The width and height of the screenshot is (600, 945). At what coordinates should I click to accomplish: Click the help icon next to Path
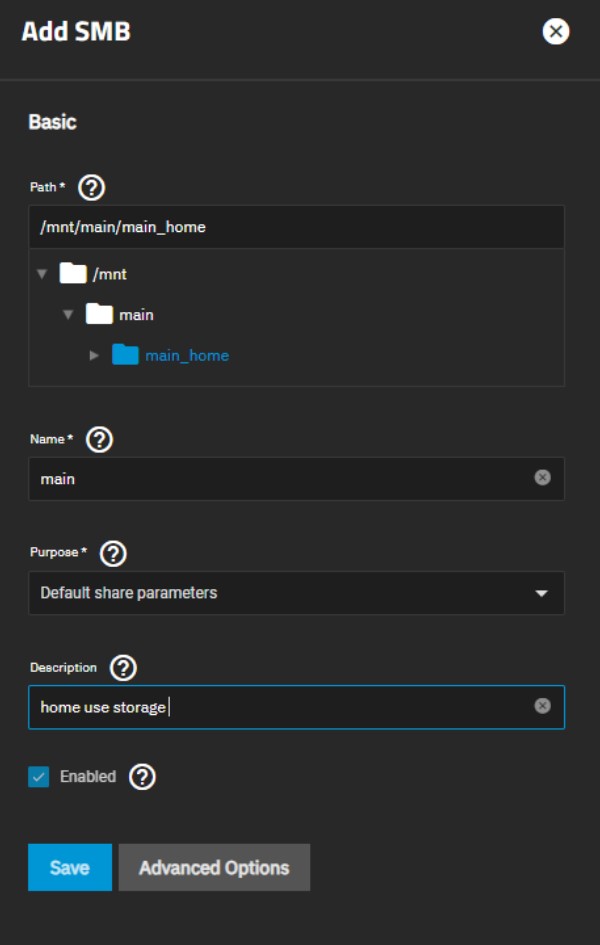pyautogui.click(x=92, y=187)
